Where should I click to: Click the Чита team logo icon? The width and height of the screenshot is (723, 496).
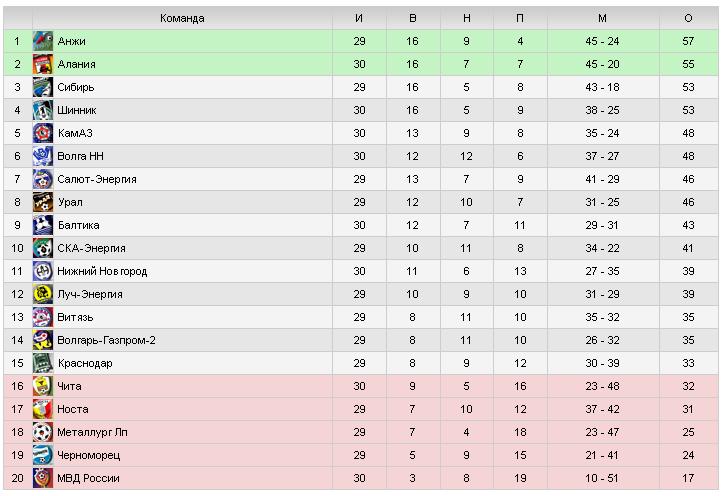pyautogui.click(x=43, y=386)
